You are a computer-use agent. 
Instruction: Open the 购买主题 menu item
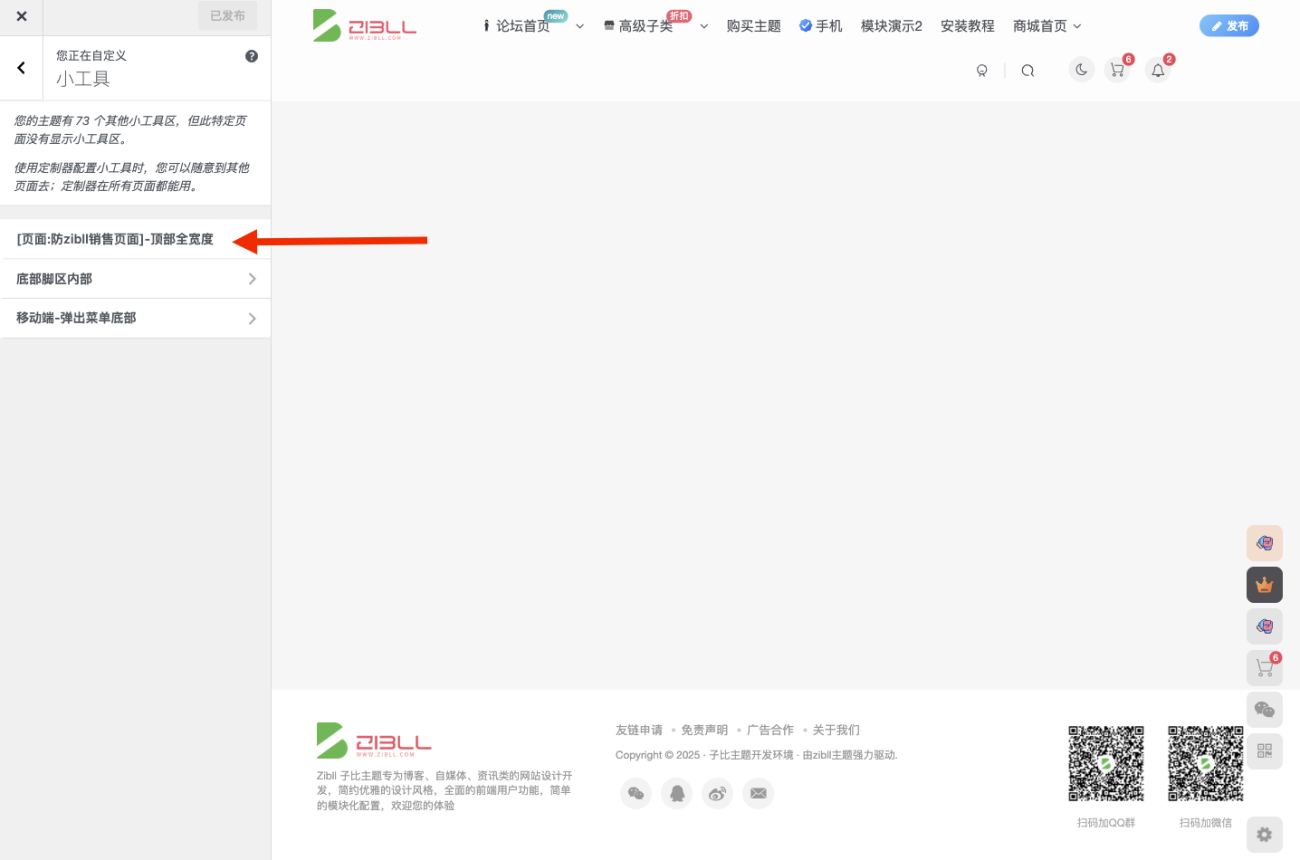pyautogui.click(x=754, y=26)
